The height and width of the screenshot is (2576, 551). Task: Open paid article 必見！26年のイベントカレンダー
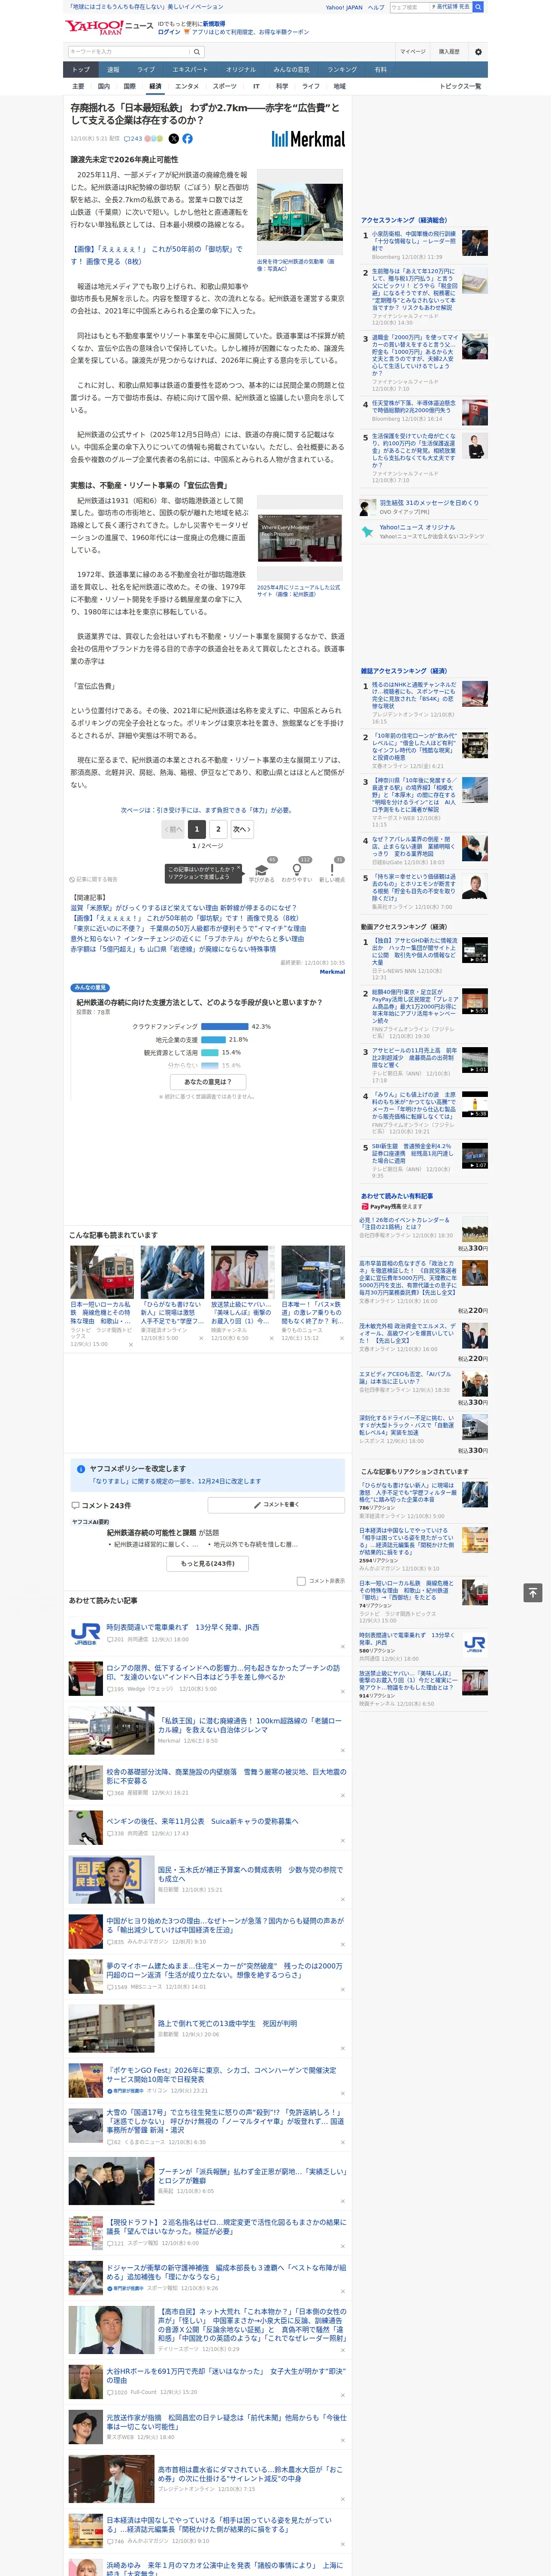coord(405,1223)
